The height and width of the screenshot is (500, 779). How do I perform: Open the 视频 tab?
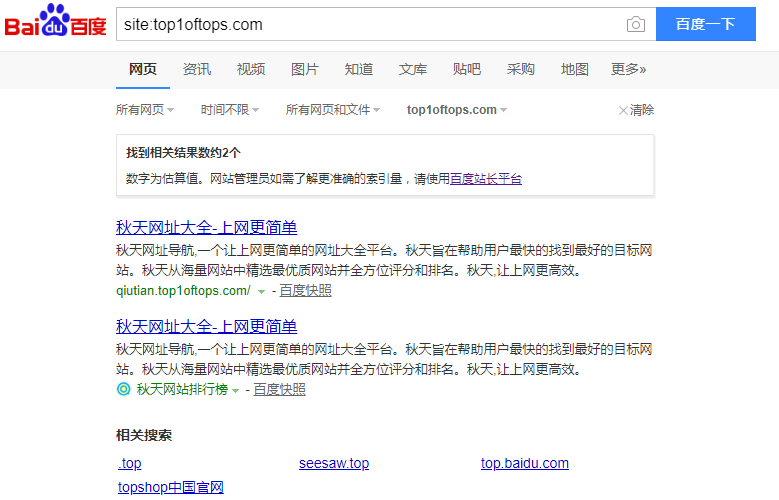pos(251,69)
